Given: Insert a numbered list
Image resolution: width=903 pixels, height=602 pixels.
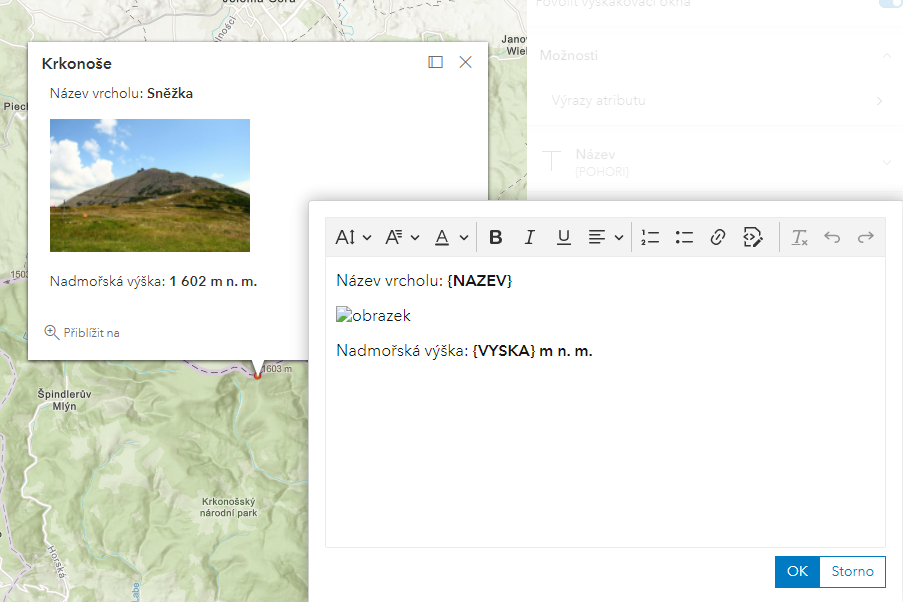Looking at the screenshot, I should click(x=650, y=237).
